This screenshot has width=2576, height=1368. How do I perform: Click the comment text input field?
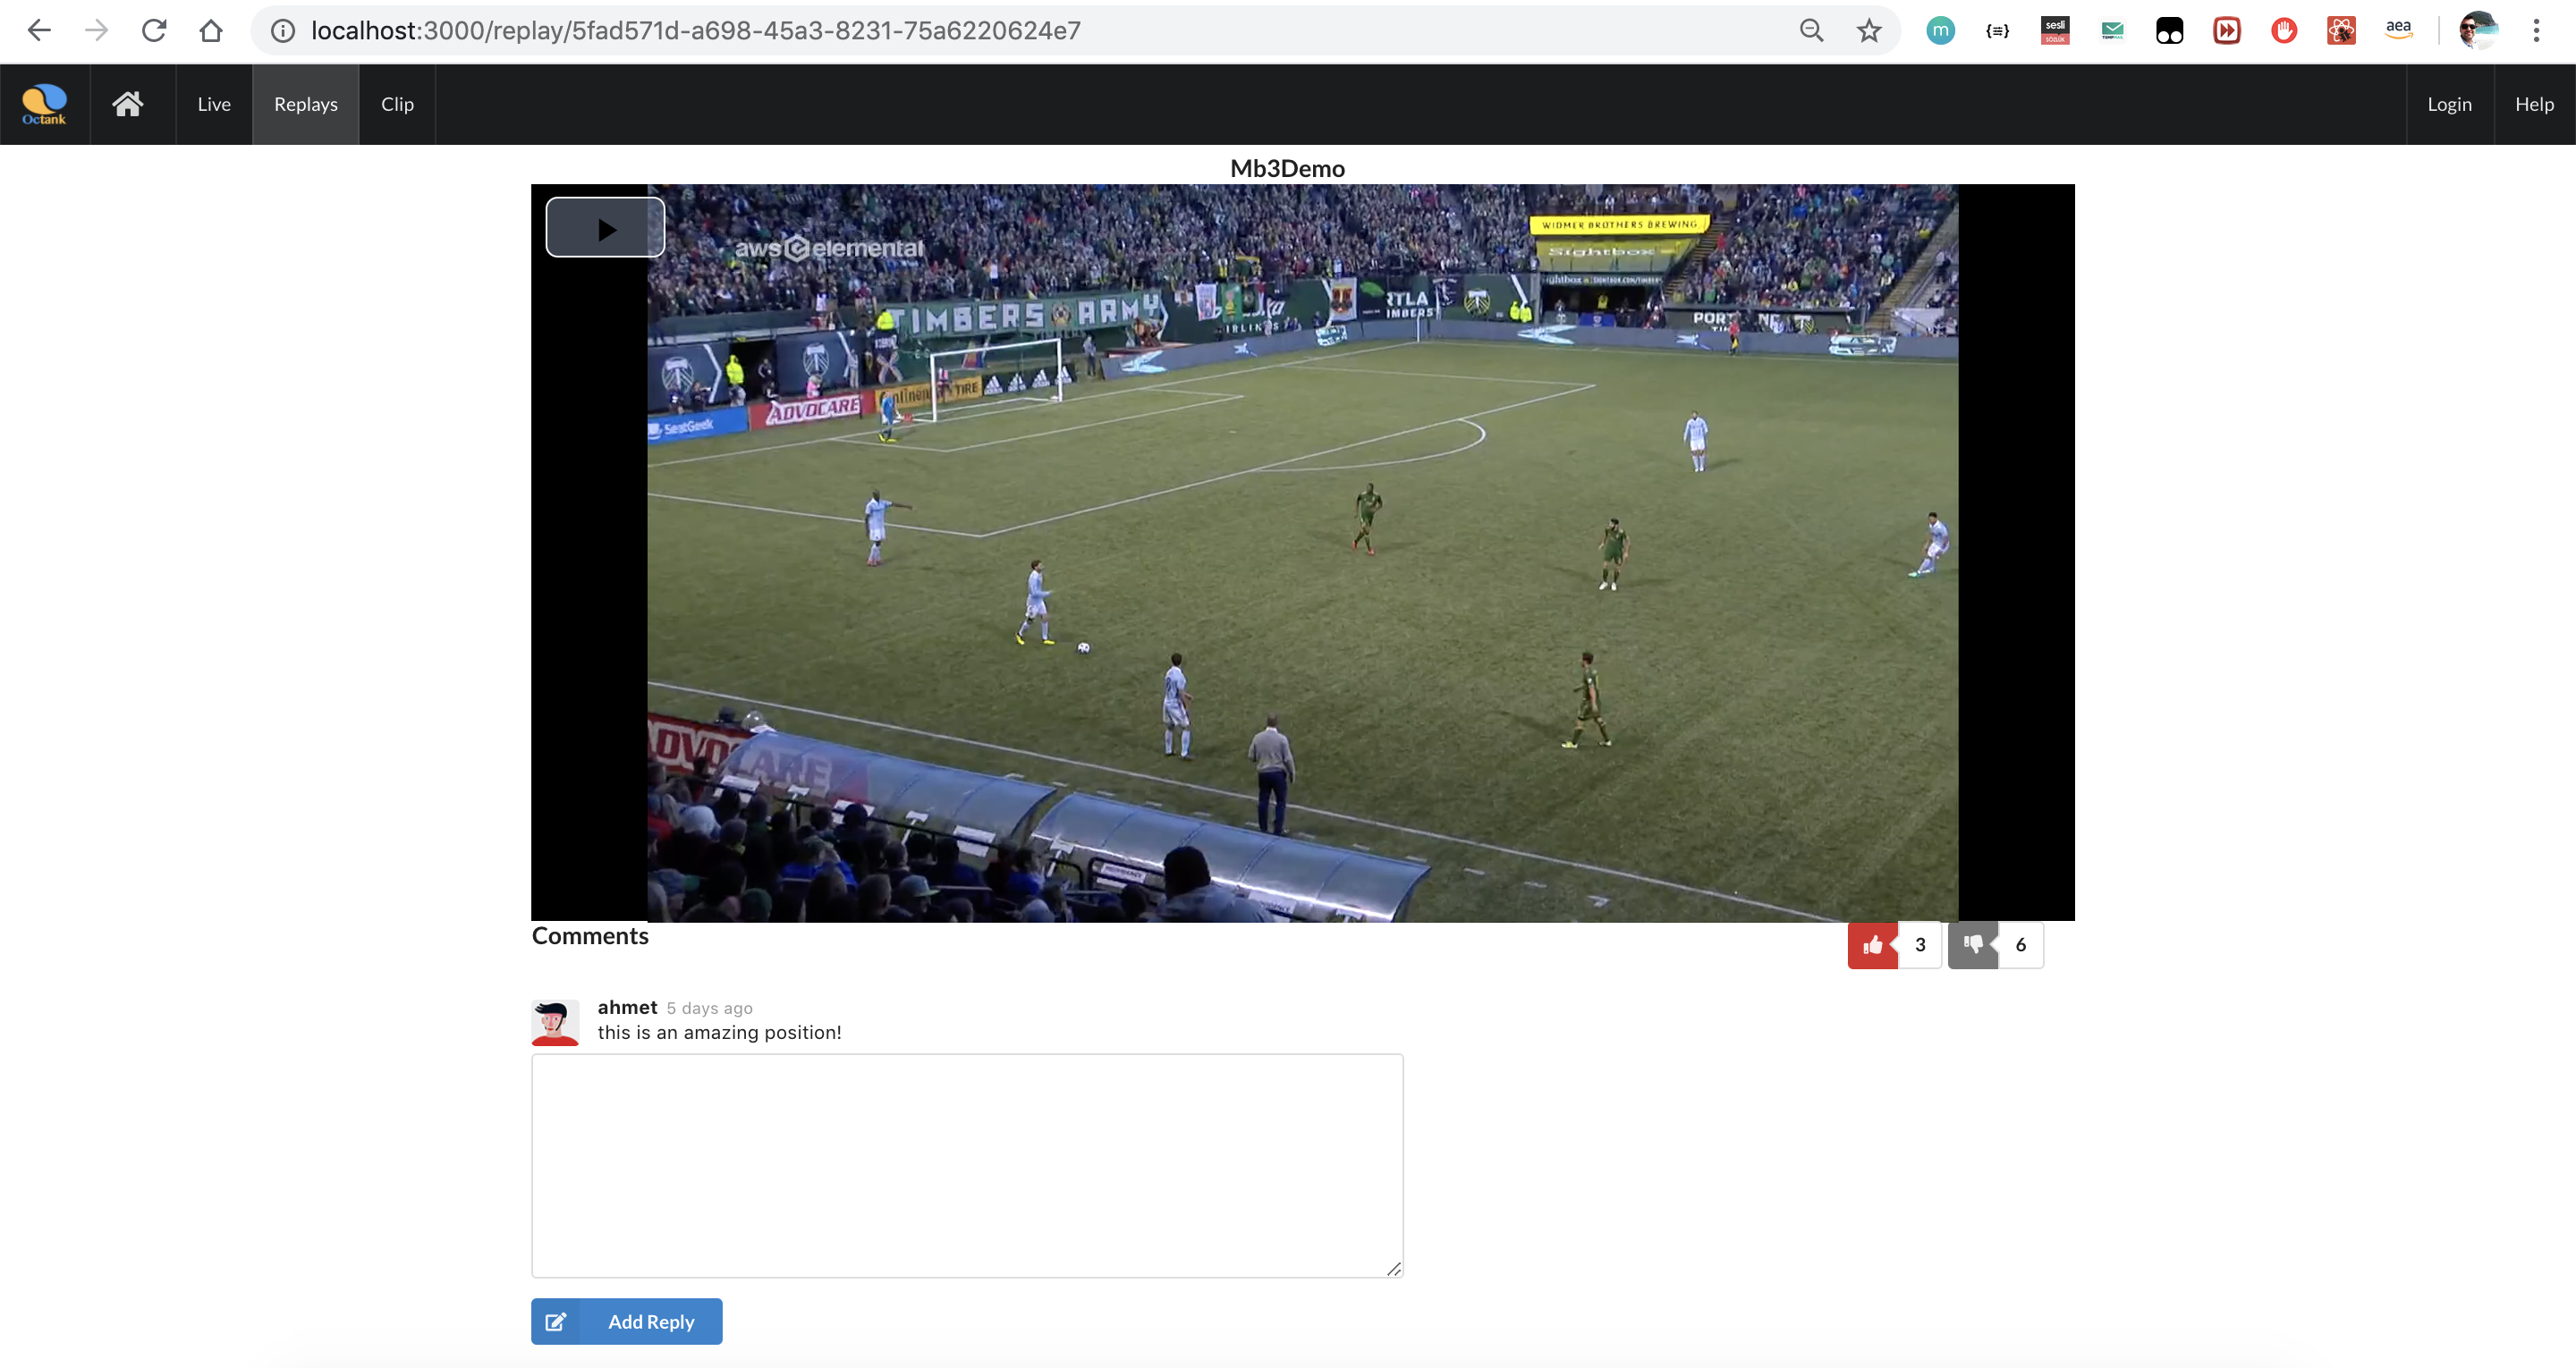(966, 1165)
